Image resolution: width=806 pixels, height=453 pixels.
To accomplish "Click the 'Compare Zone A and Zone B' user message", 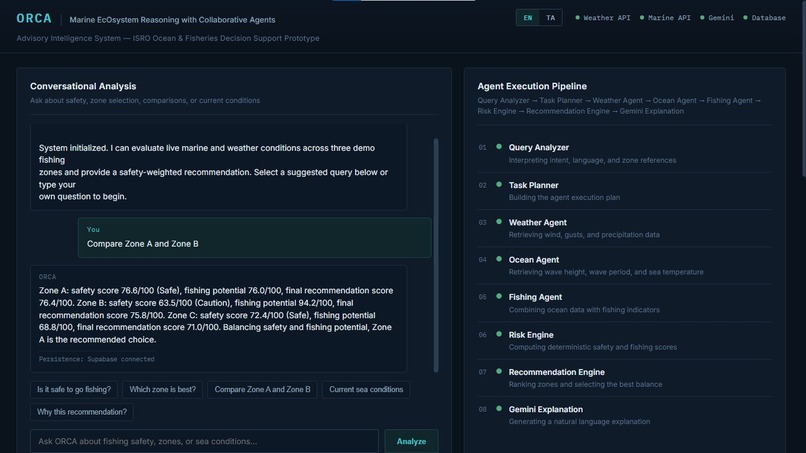I will click(254, 238).
